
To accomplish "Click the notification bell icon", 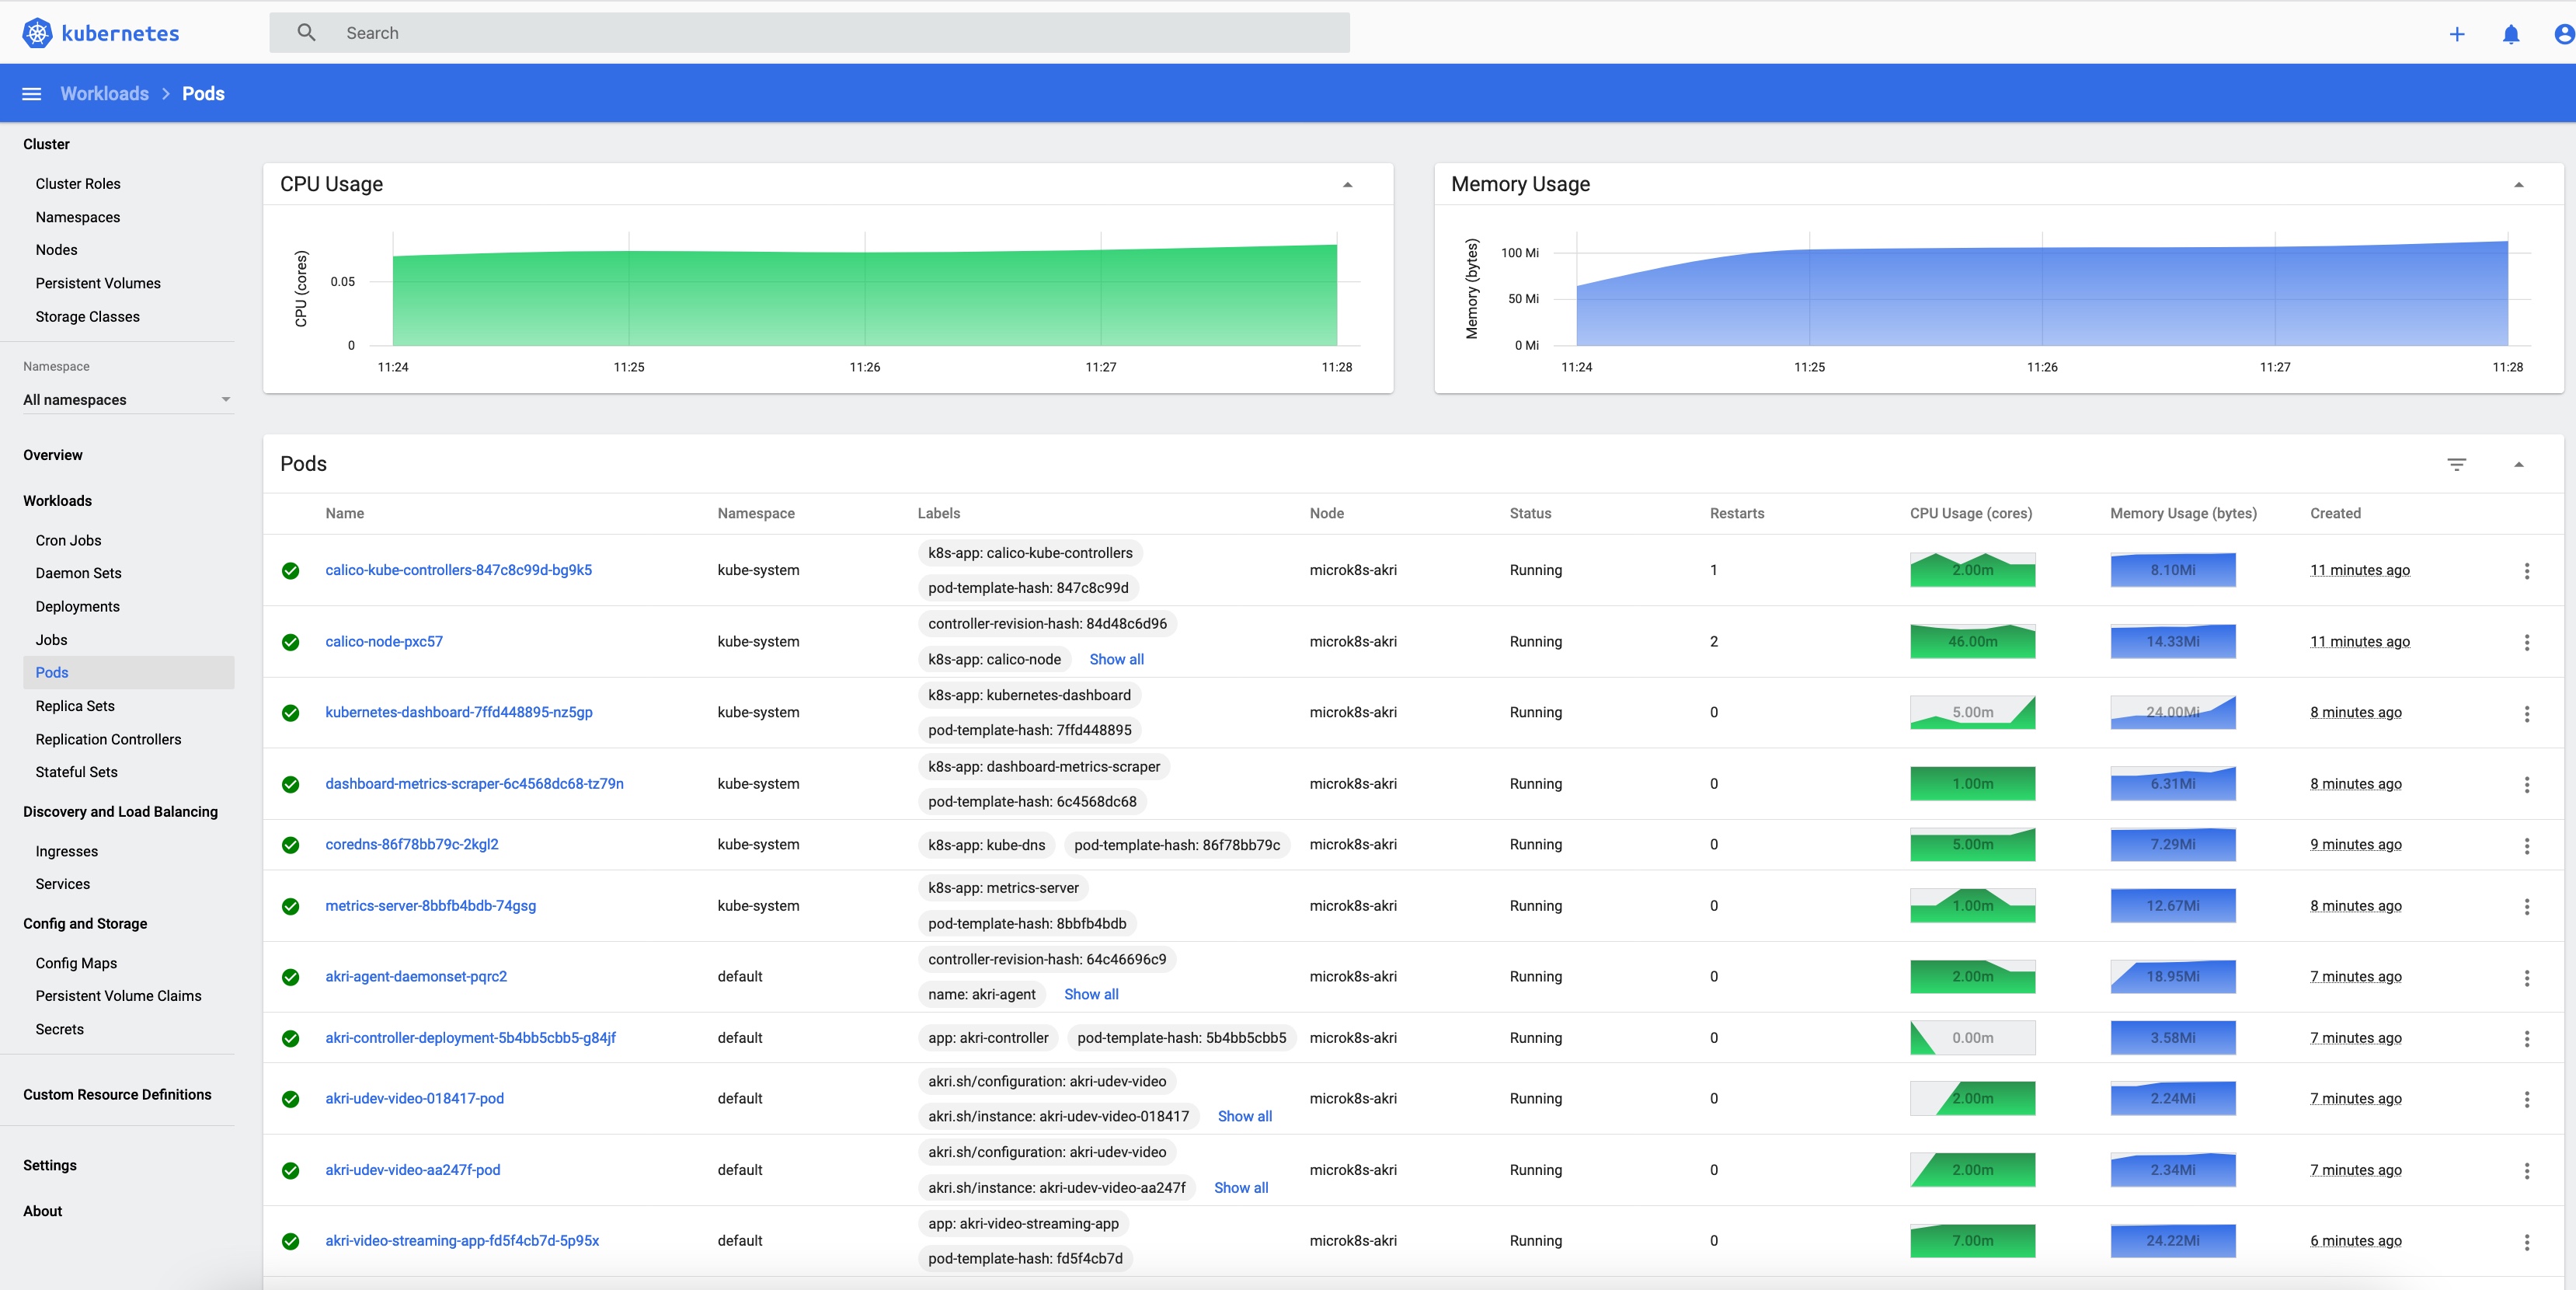I will pyautogui.click(x=2512, y=31).
